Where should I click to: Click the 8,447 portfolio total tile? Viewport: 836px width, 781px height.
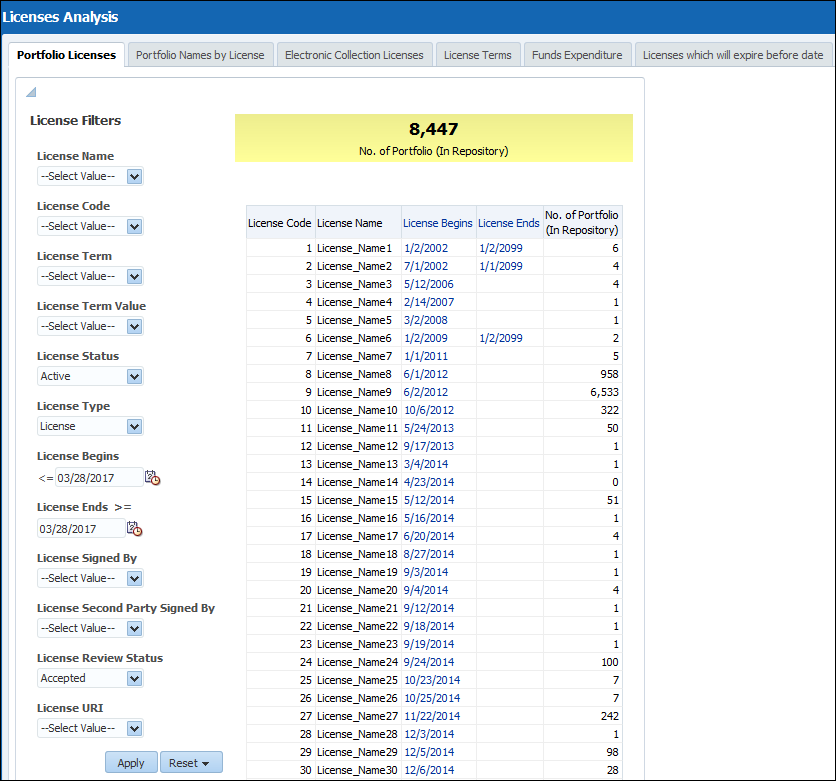tap(434, 138)
